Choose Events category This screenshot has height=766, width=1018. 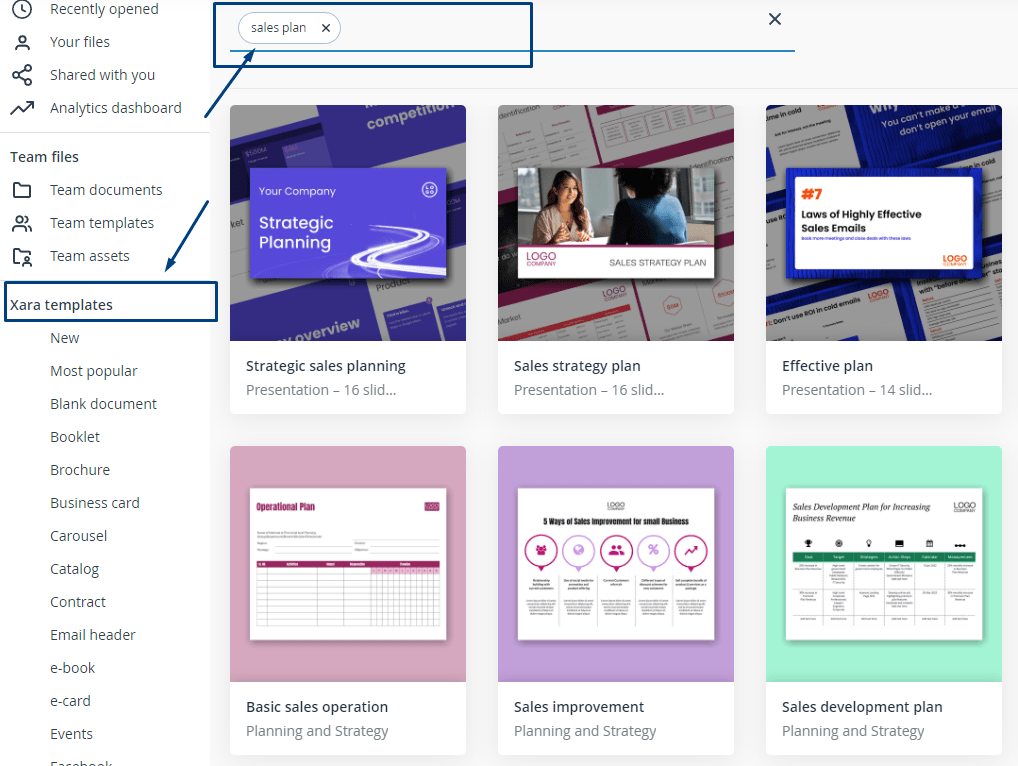(71, 734)
